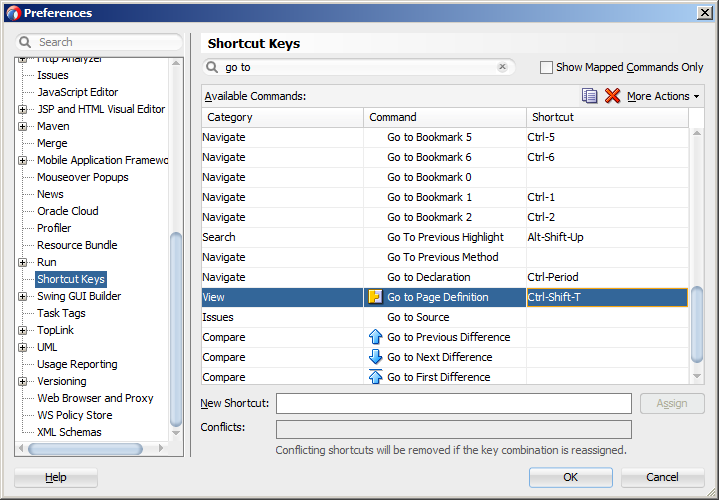Select Issues in the preferences tree

point(53,75)
